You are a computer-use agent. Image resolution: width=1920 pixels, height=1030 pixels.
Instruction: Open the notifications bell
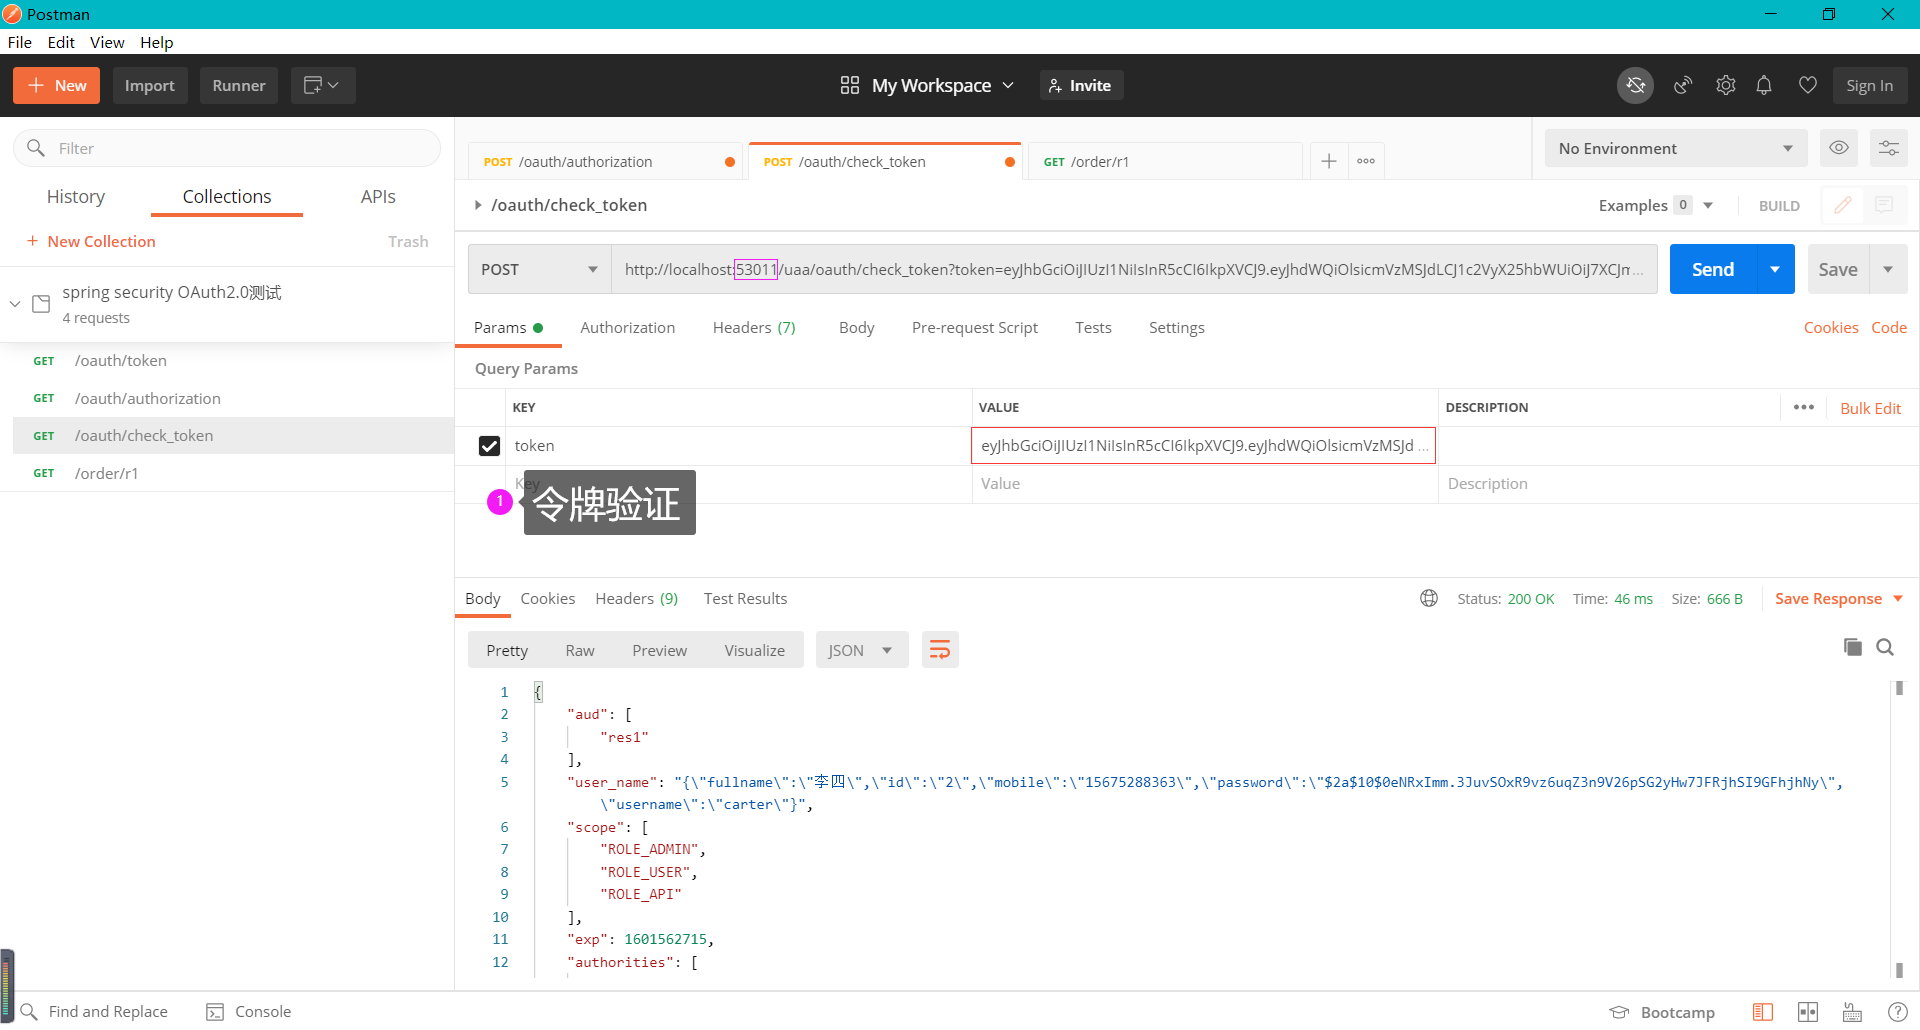click(x=1764, y=86)
